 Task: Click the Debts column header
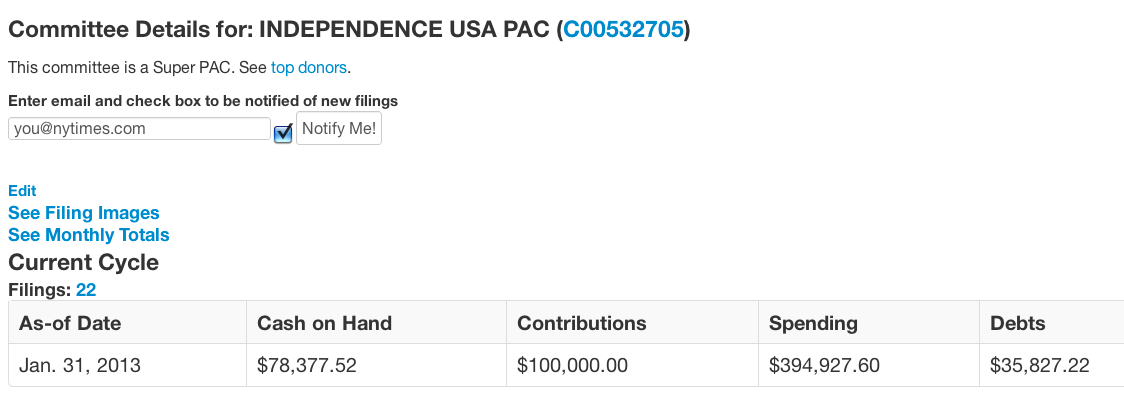tap(1017, 323)
